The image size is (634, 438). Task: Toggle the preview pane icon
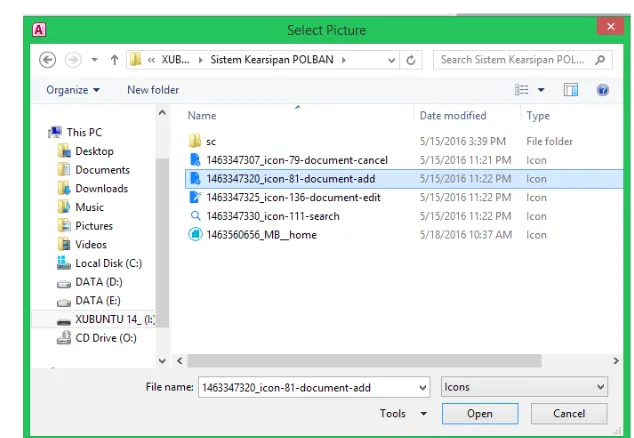[x=571, y=90]
